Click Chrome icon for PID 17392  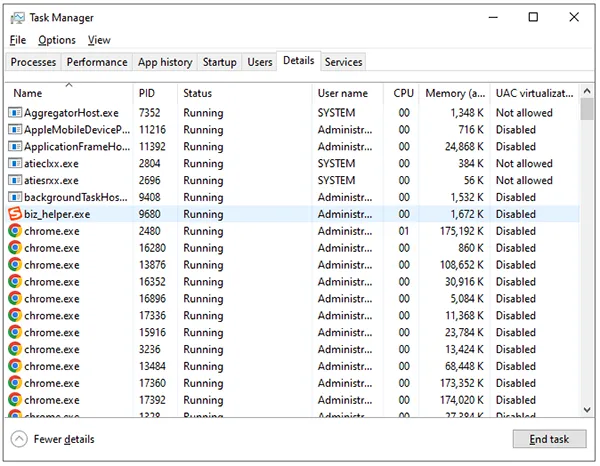coord(15,400)
